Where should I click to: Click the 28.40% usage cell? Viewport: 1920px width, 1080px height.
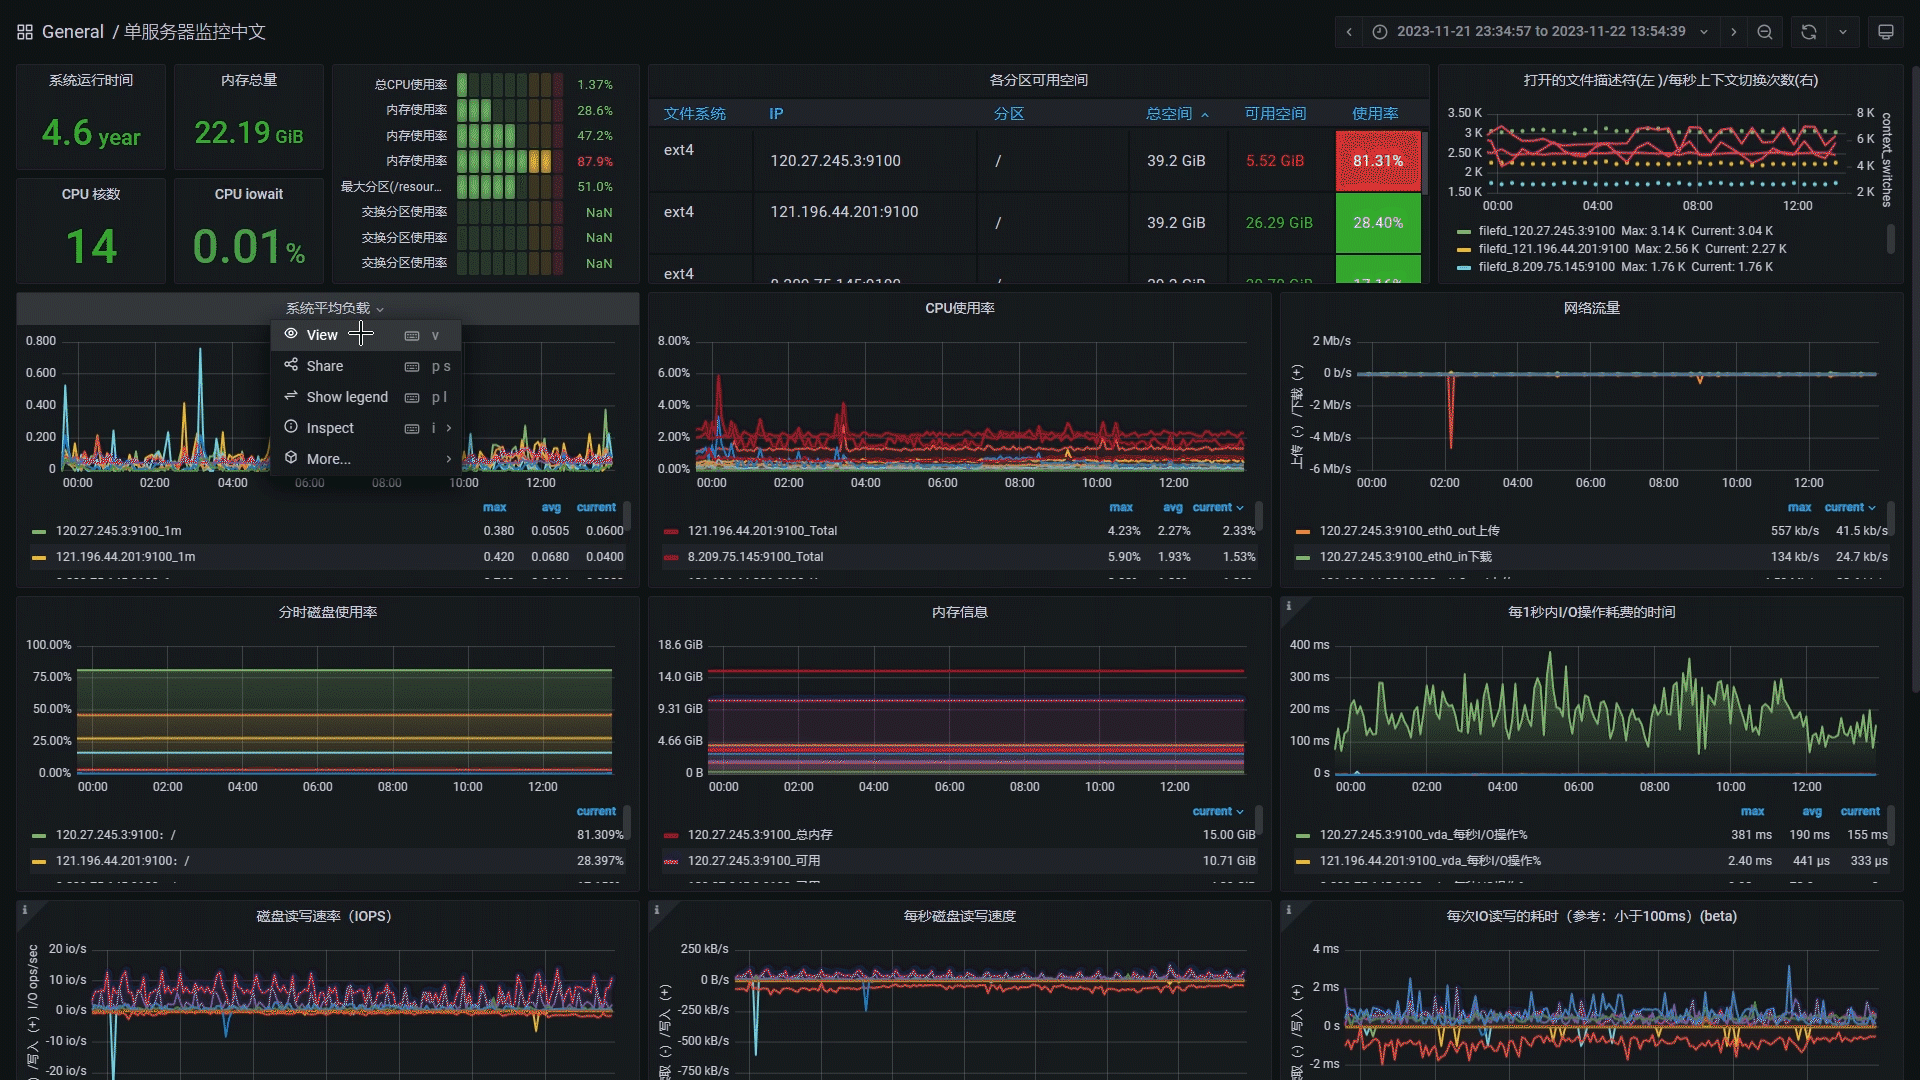coord(1378,223)
